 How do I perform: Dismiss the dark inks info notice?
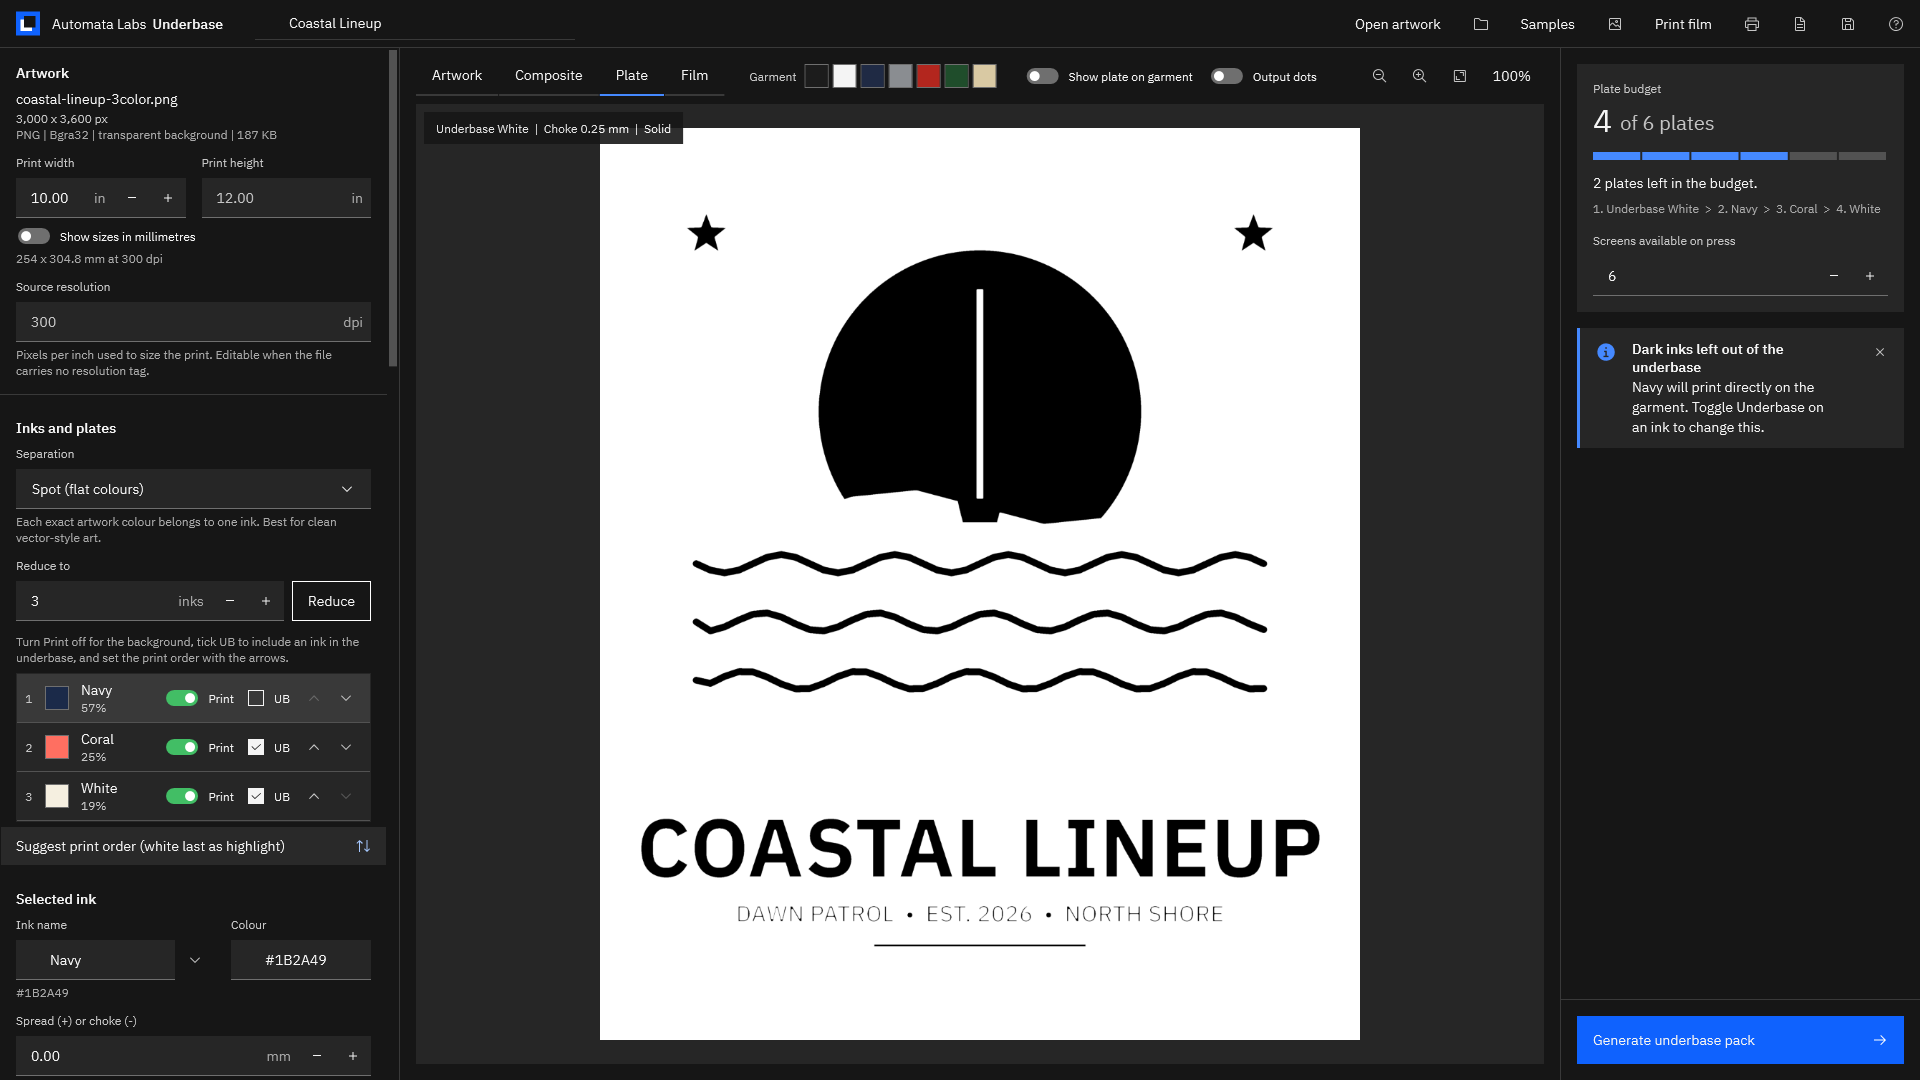1880,352
